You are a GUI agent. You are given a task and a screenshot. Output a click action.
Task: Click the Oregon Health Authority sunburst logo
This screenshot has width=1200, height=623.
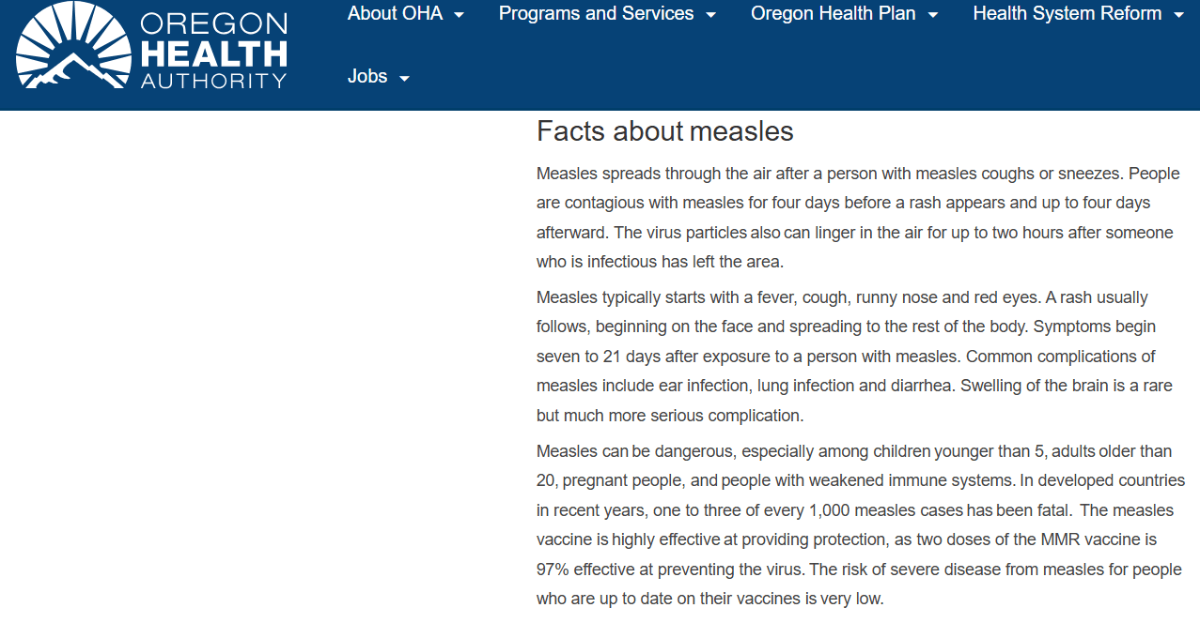pyautogui.click(x=73, y=47)
